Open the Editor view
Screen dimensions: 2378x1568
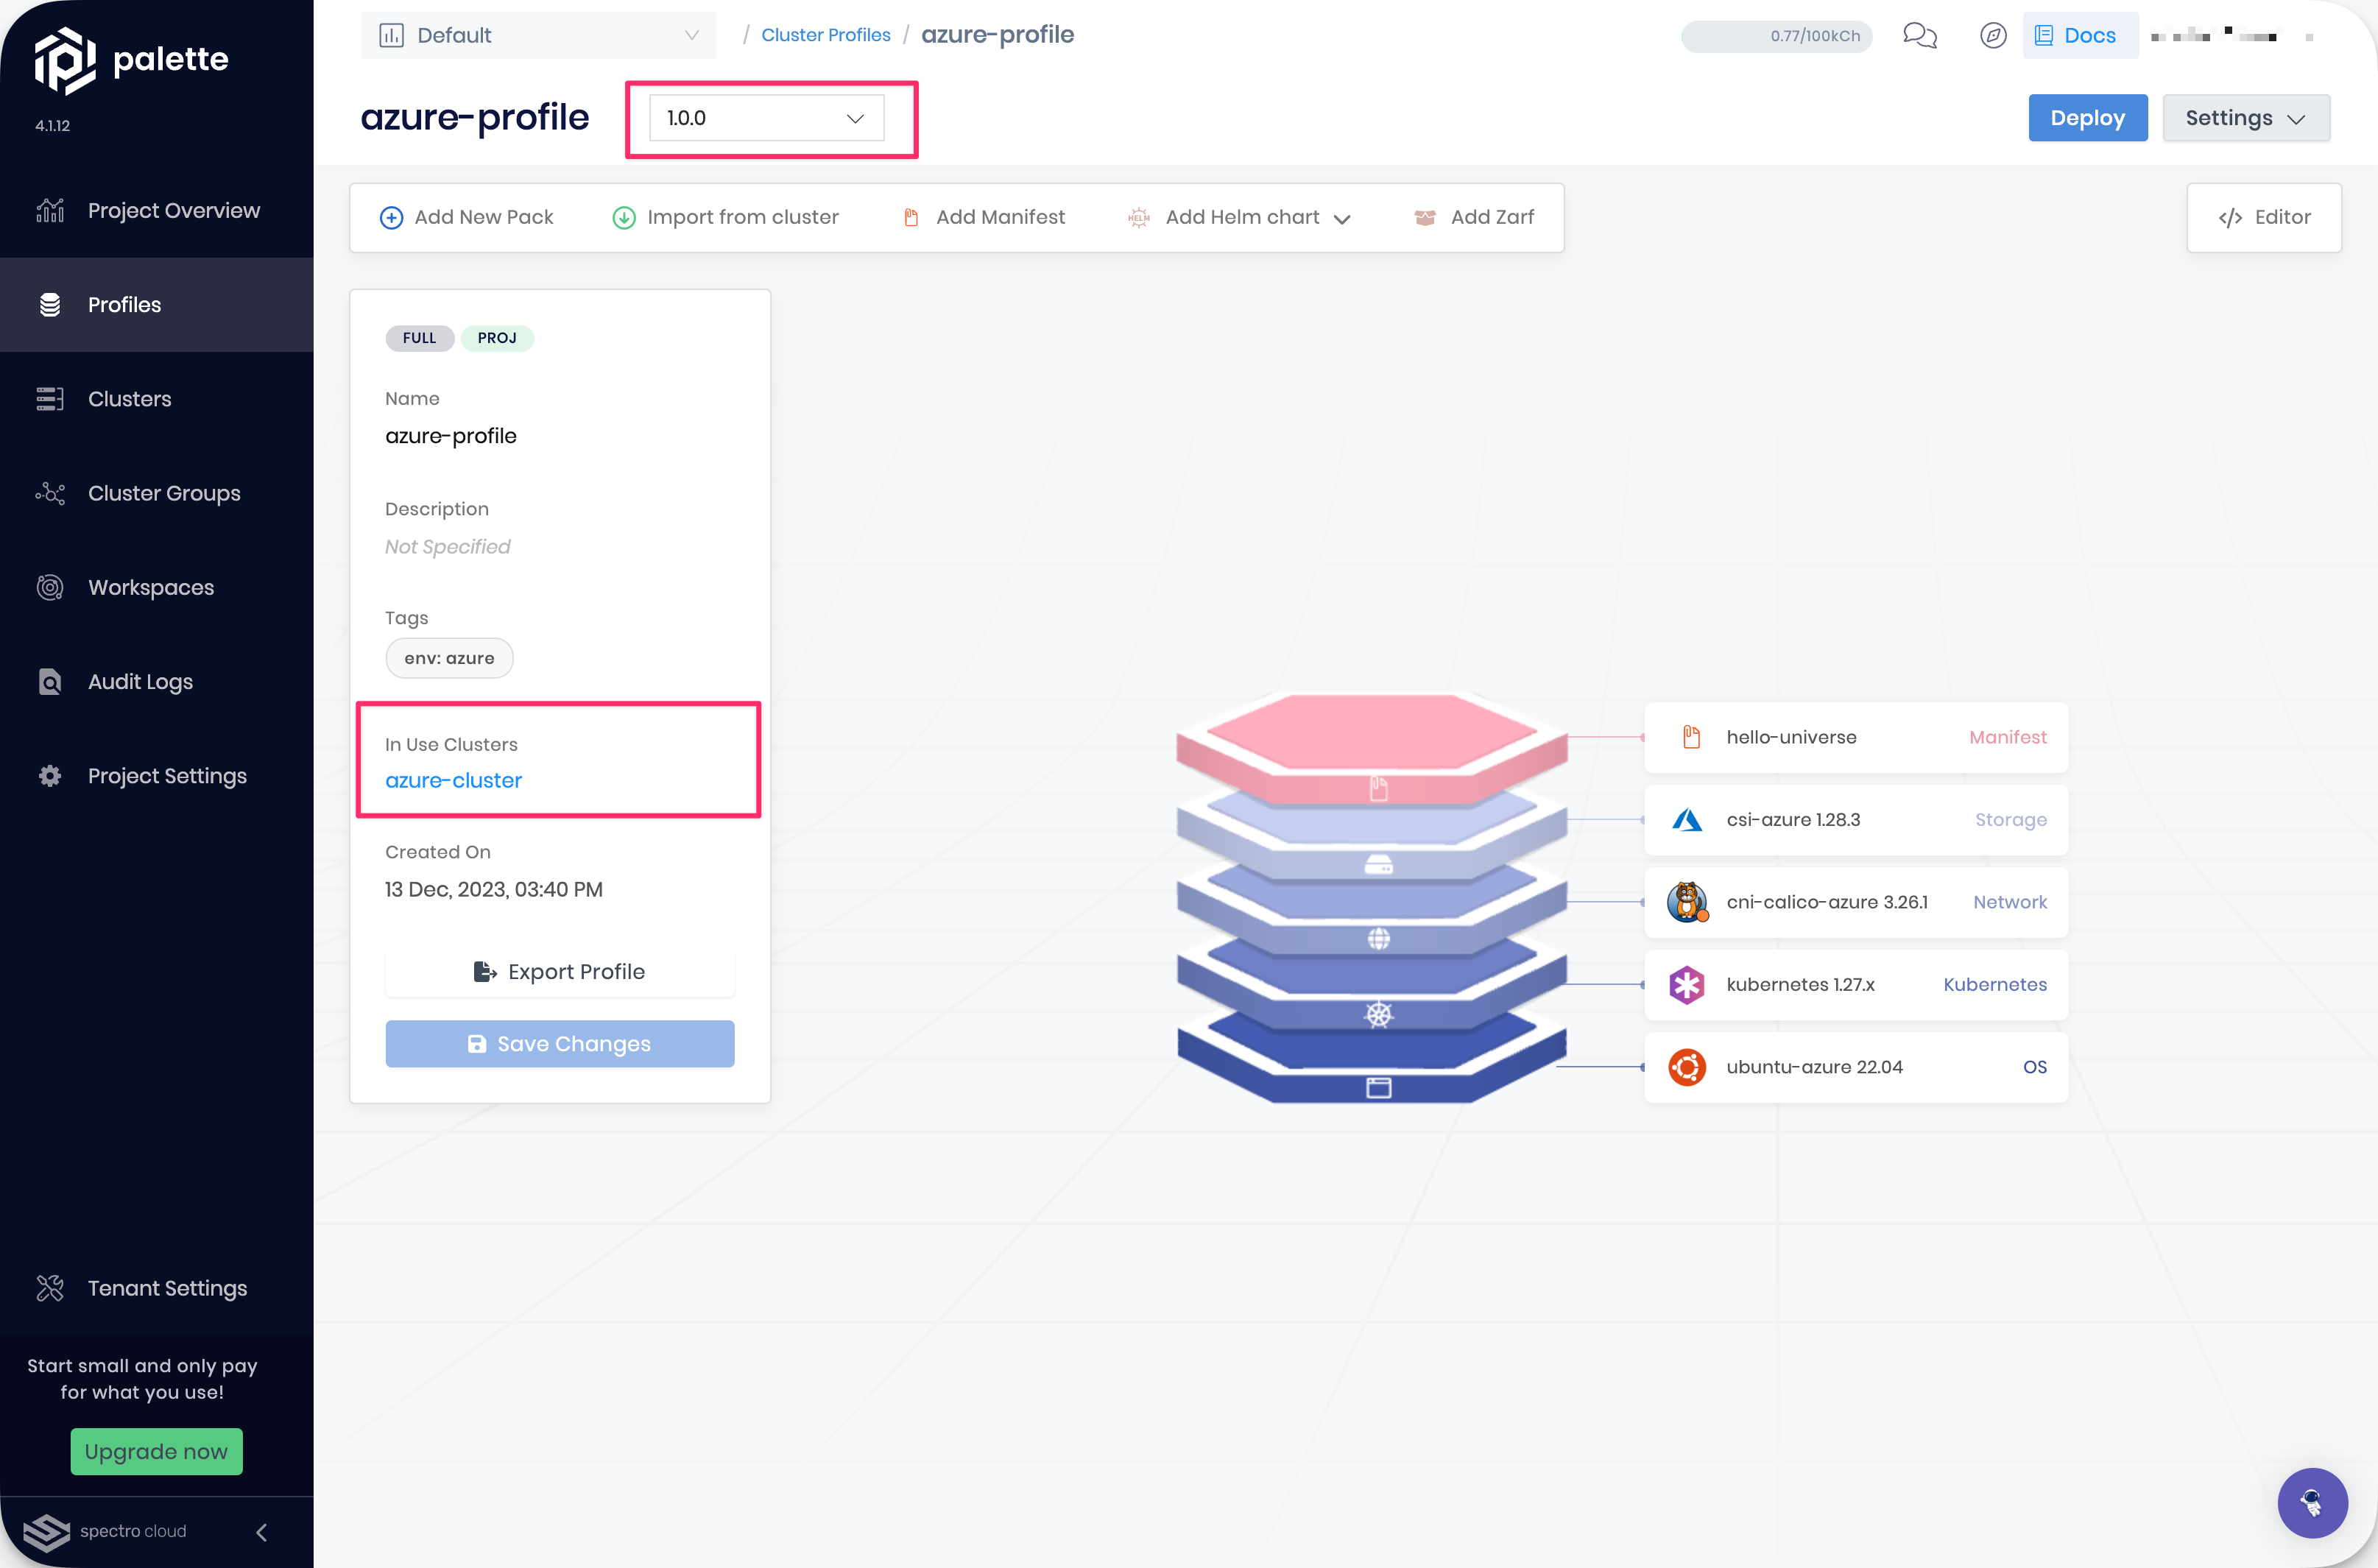click(2263, 217)
